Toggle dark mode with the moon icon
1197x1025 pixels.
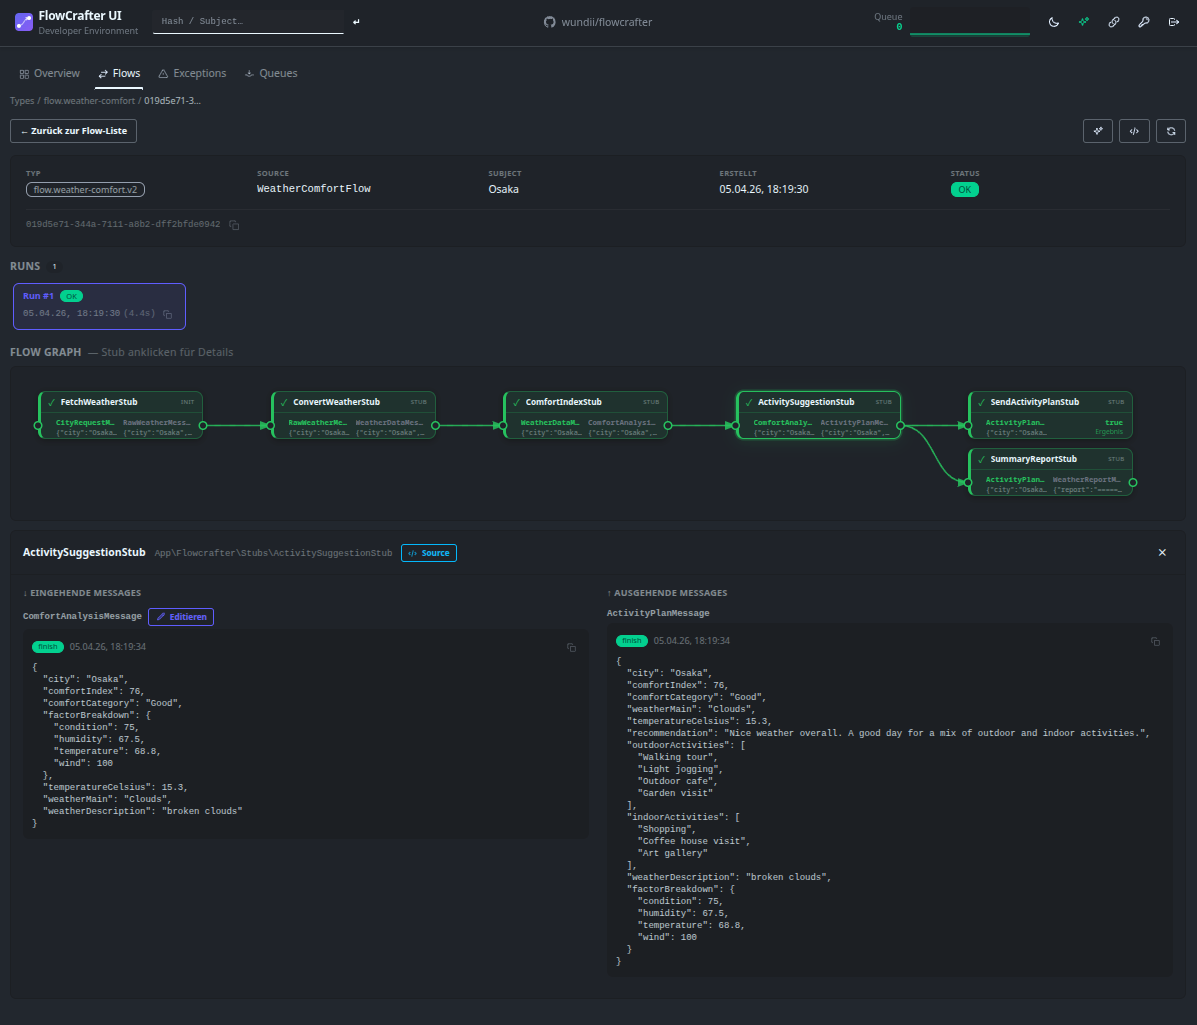tap(1054, 22)
